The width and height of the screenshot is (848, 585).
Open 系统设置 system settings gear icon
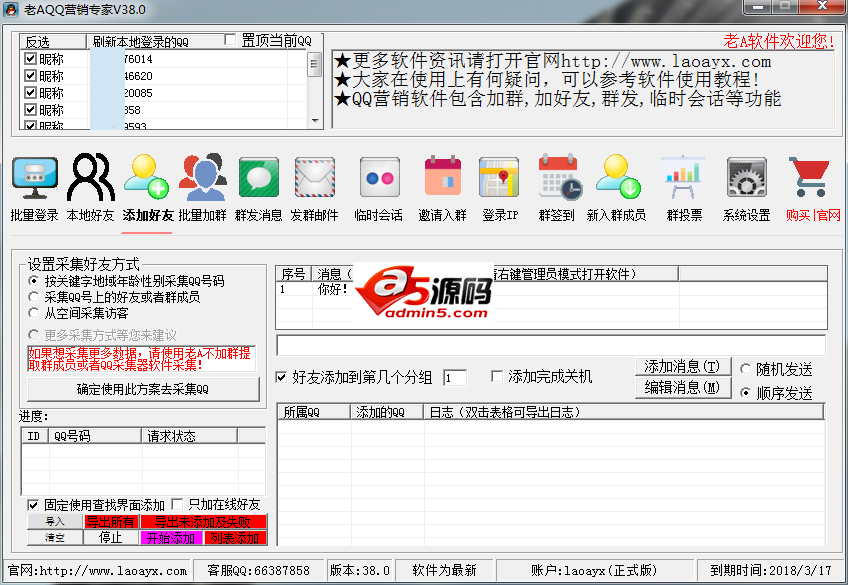point(747,180)
